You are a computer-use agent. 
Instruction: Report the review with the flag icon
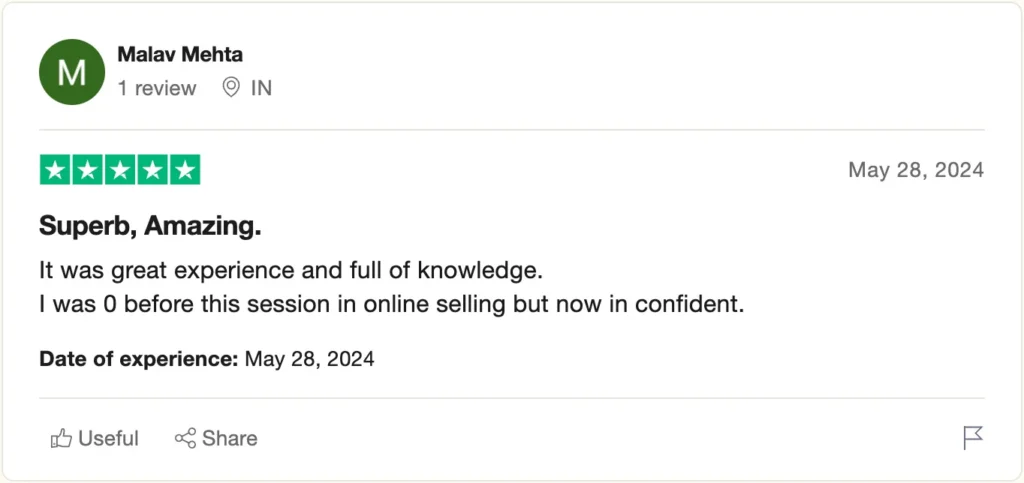pos(972,437)
